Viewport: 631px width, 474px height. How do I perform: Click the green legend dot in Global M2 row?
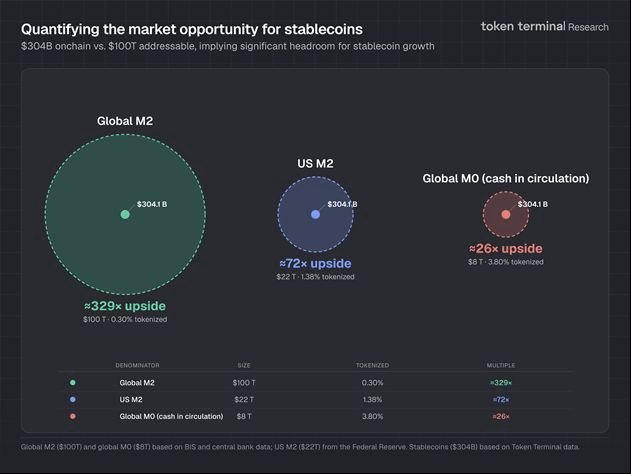coord(72,382)
